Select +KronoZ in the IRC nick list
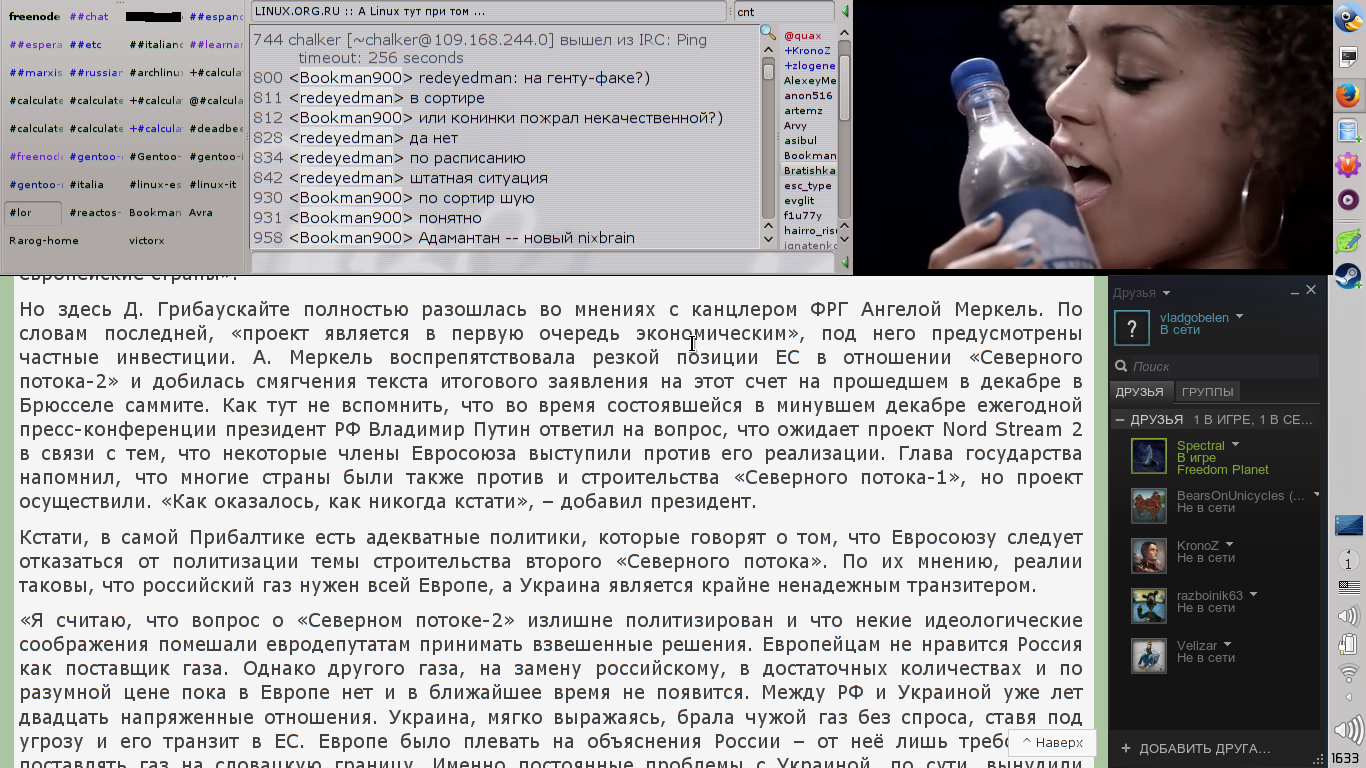 (808, 51)
